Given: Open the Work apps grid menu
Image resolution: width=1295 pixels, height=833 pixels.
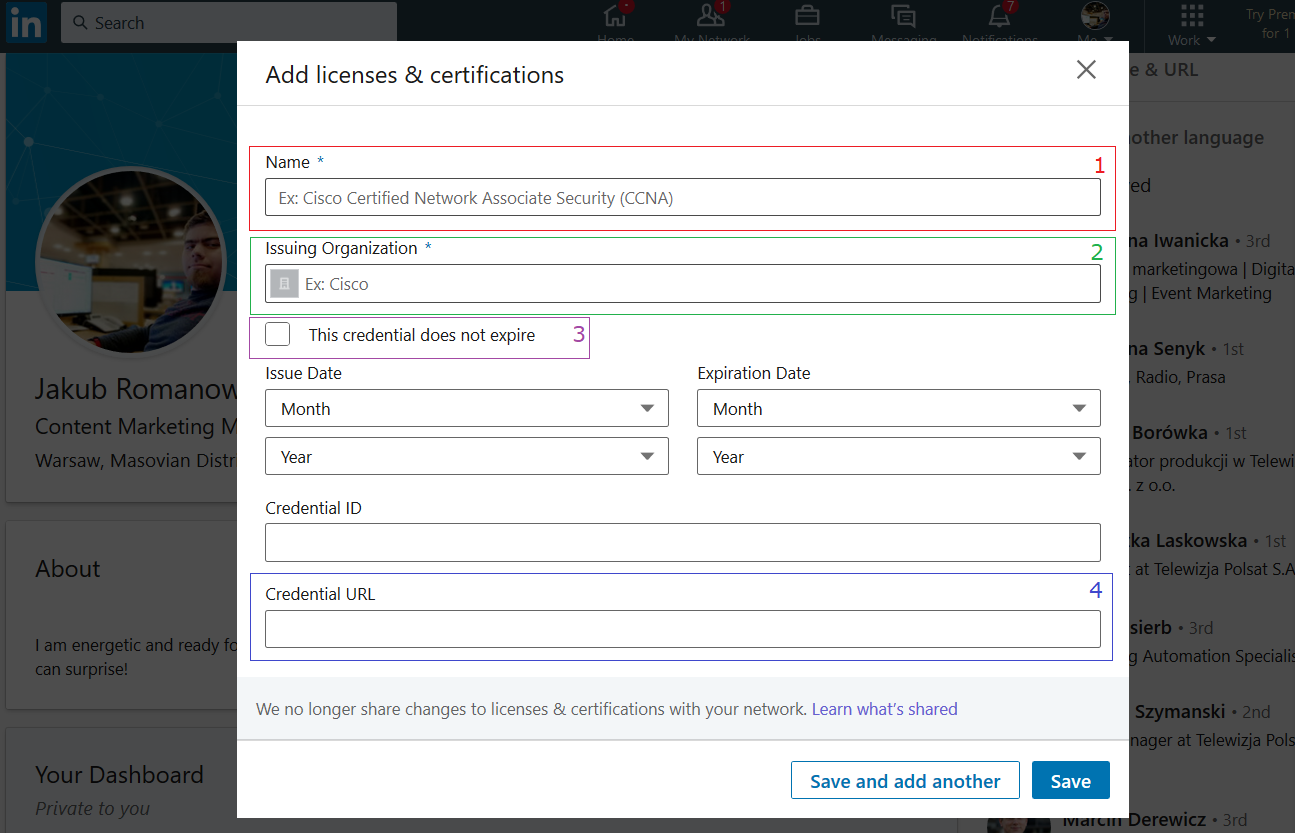Looking at the screenshot, I should click(x=1192, y=16).
